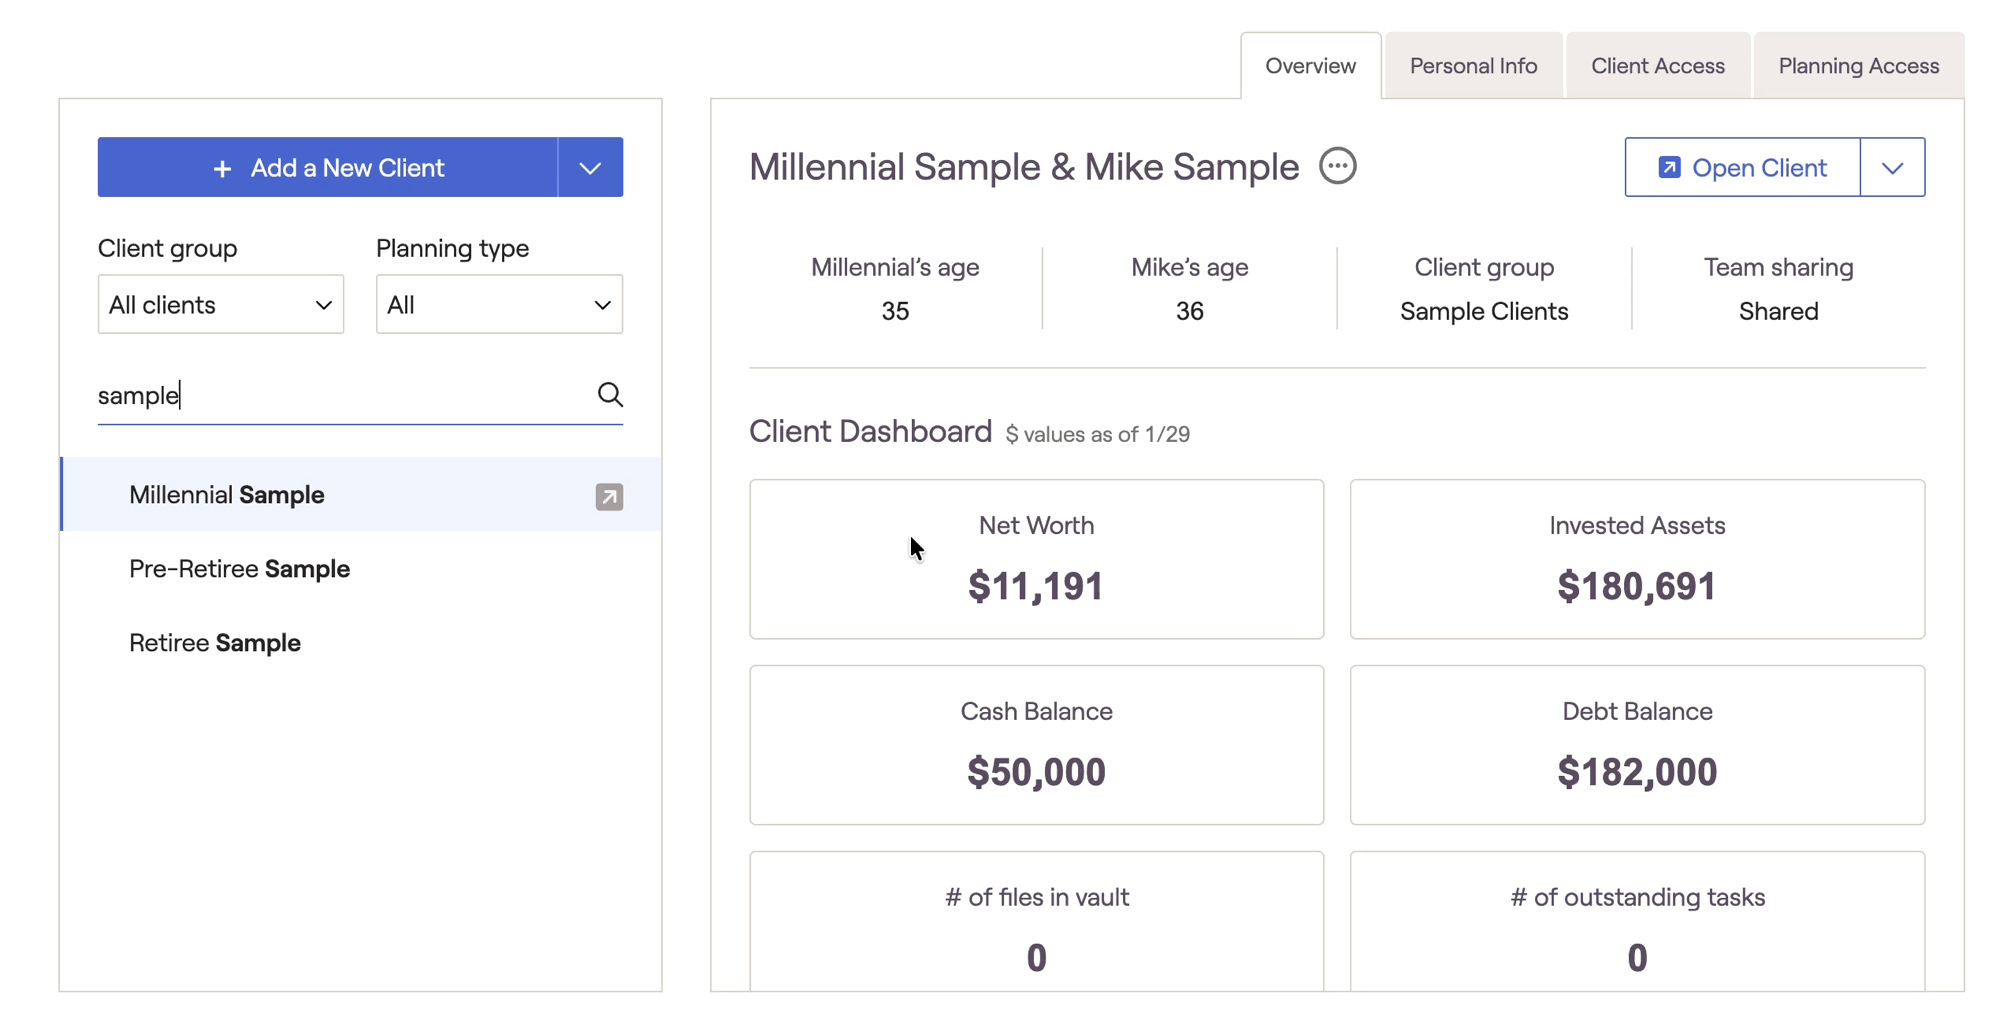This screenshot has width=2000, height=1035.
Task: Select Millennial Sample in client list
Action: point(227,495)
